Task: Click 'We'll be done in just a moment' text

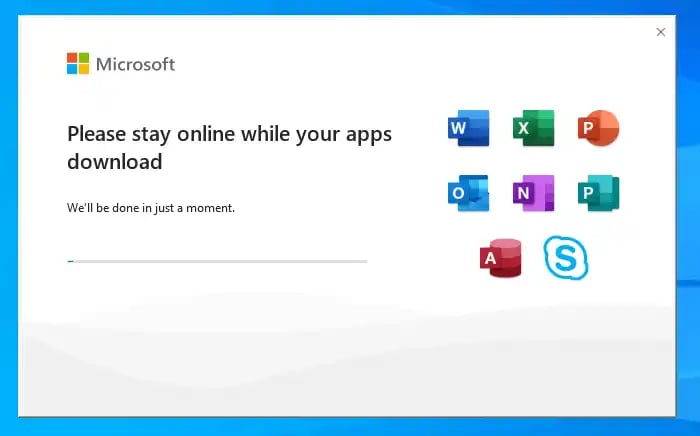Action: 151,208
